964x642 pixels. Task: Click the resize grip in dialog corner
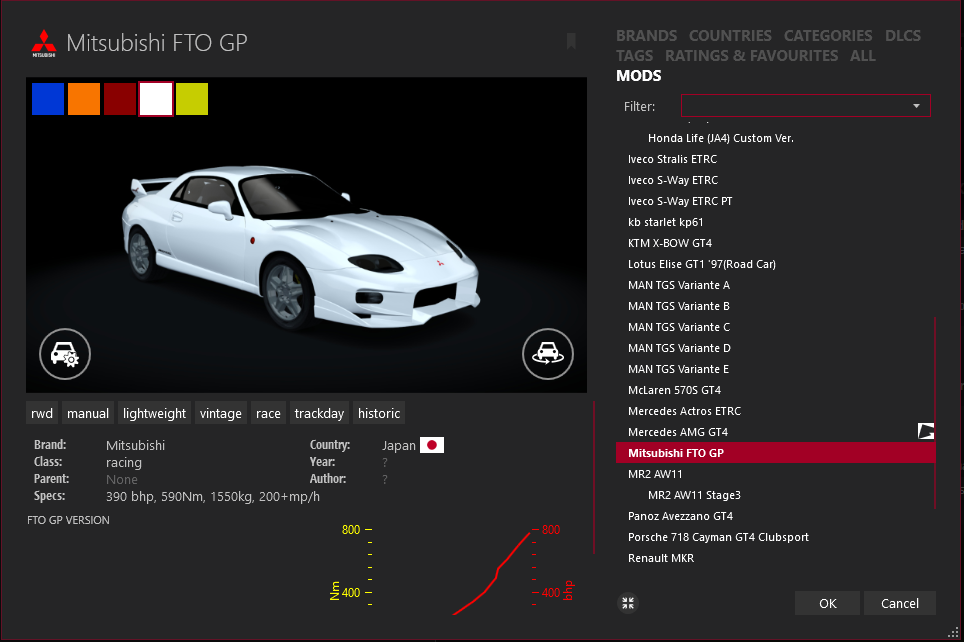click(953, 631)
